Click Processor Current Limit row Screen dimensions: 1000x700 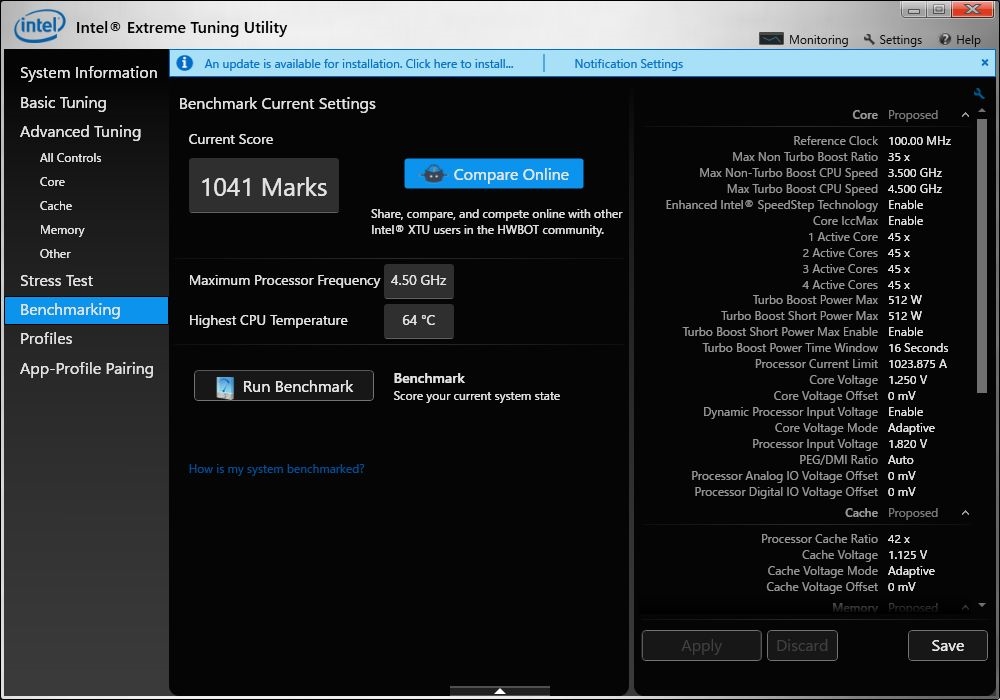point(850,363)
